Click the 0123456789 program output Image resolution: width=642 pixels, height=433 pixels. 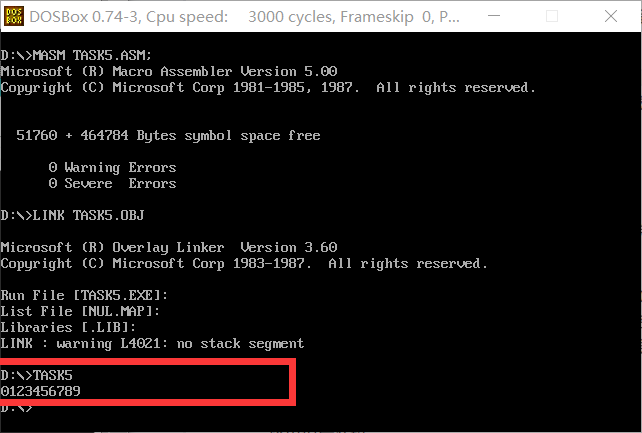coord(41,391)
